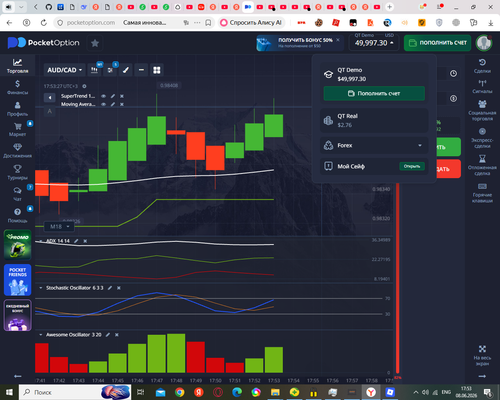
Task: Edit the SuperTrend indicator settings pencil
Action: click(113, 96)
